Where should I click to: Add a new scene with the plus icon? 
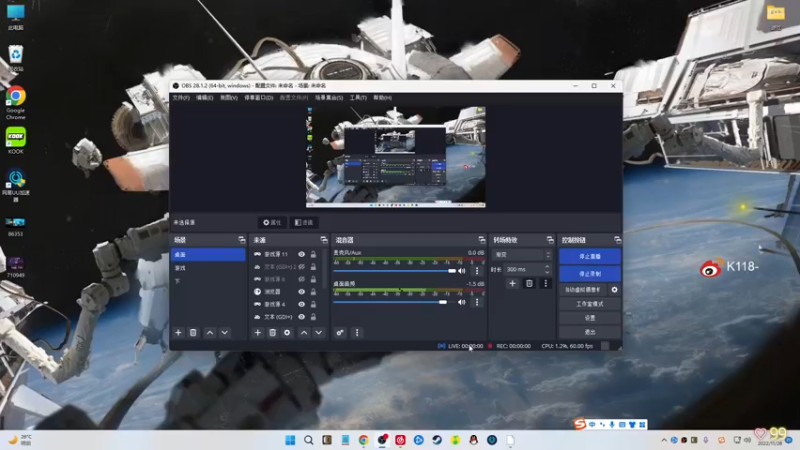178,333
